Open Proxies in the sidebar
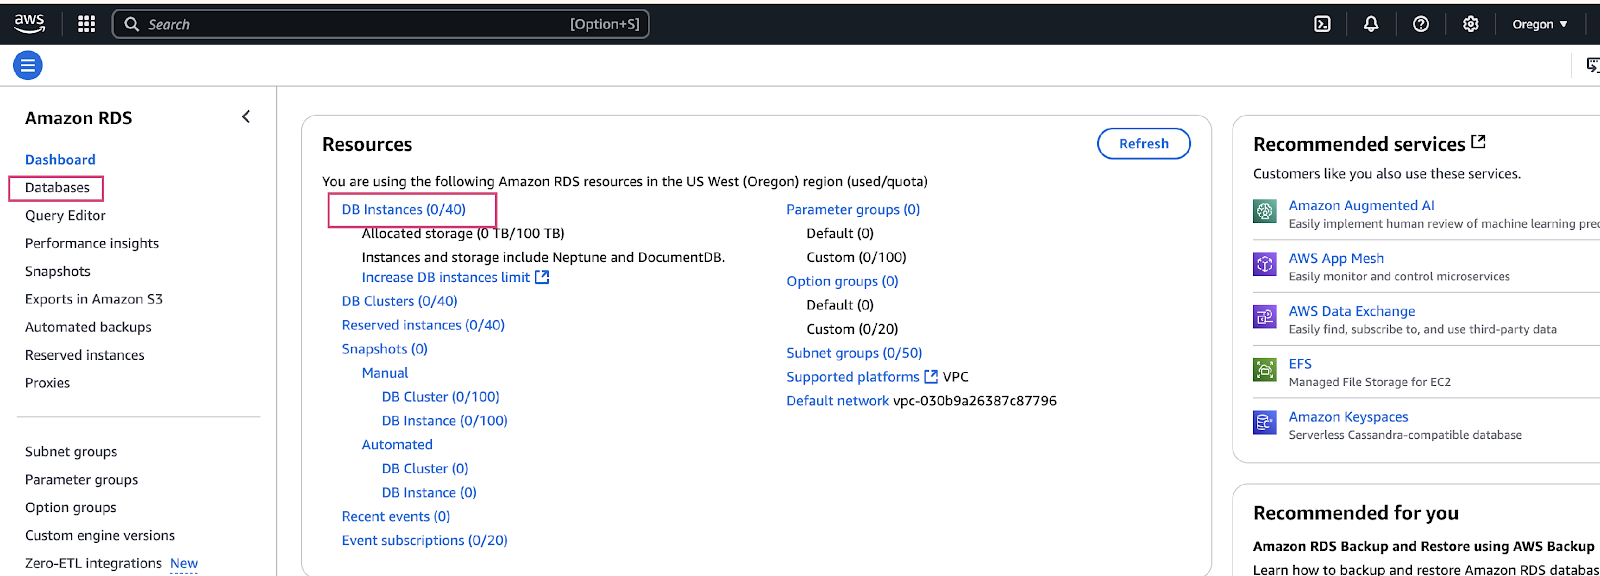The image size is (1600, 576). [47, 383]
